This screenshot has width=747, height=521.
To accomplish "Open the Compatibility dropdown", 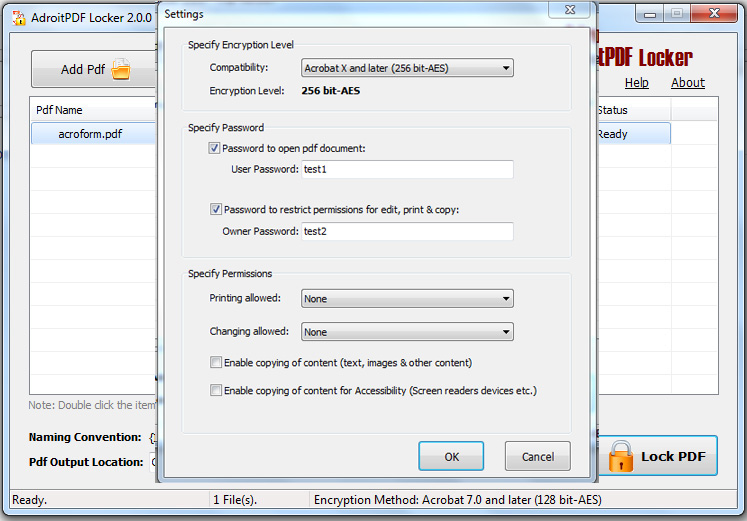I will point(407,68).
